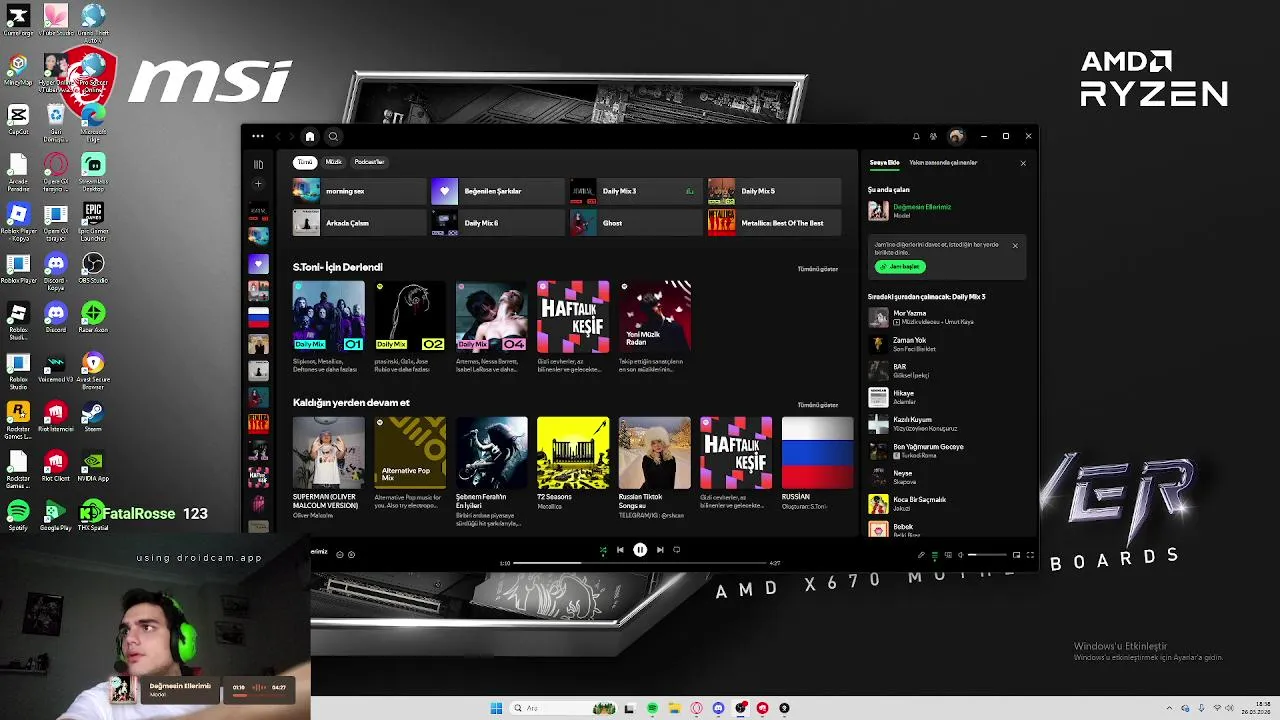Open the miniplayer icon
Screen dimensions: 1280x720
point(1017,555)
